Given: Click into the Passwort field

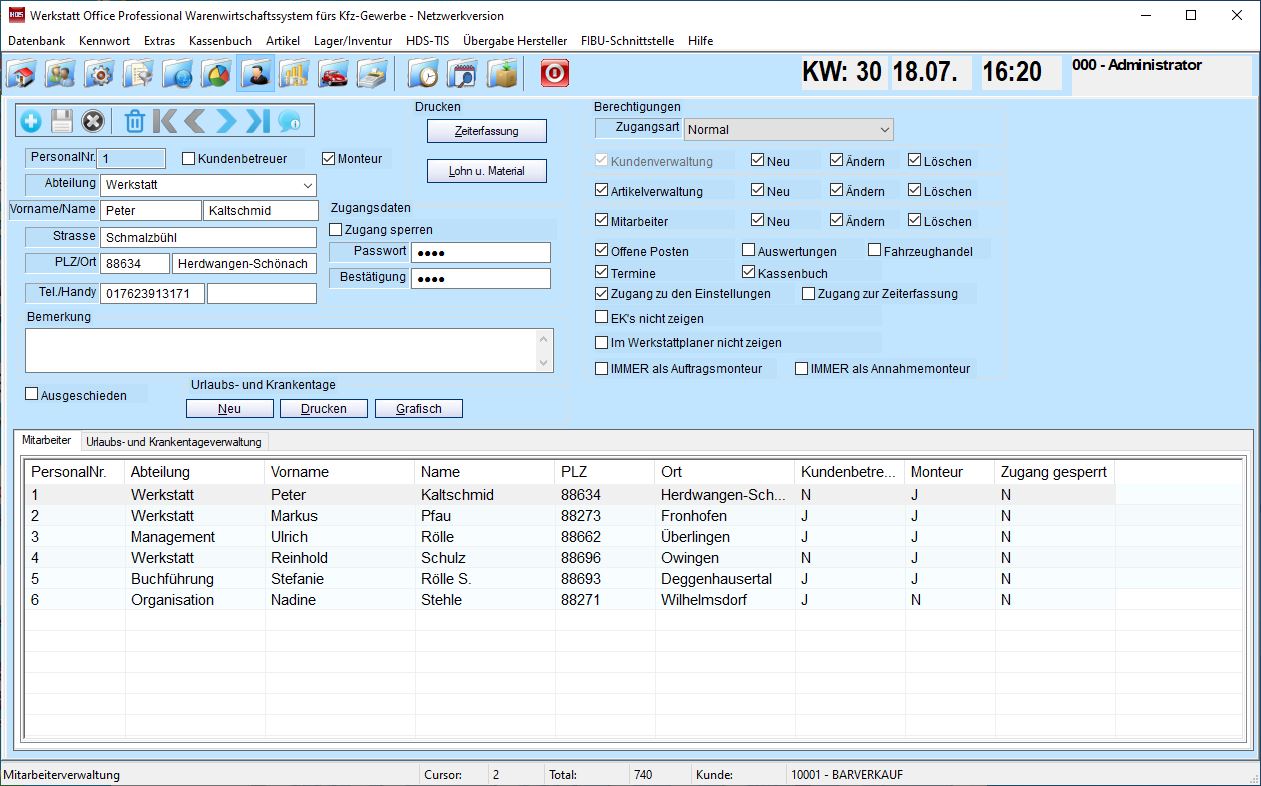Looking at the screenshot, I should [481, 252].
